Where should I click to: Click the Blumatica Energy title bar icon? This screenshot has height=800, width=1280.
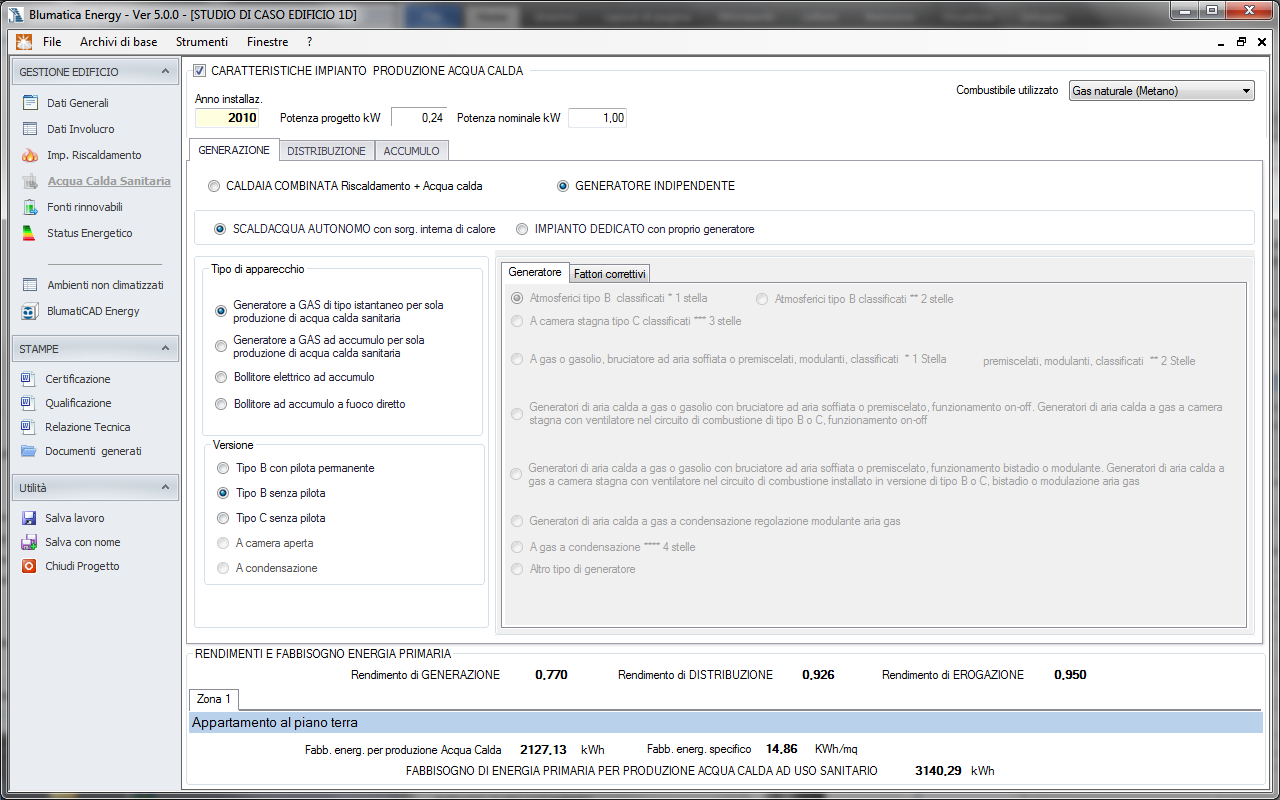click(x=16, y=14)
